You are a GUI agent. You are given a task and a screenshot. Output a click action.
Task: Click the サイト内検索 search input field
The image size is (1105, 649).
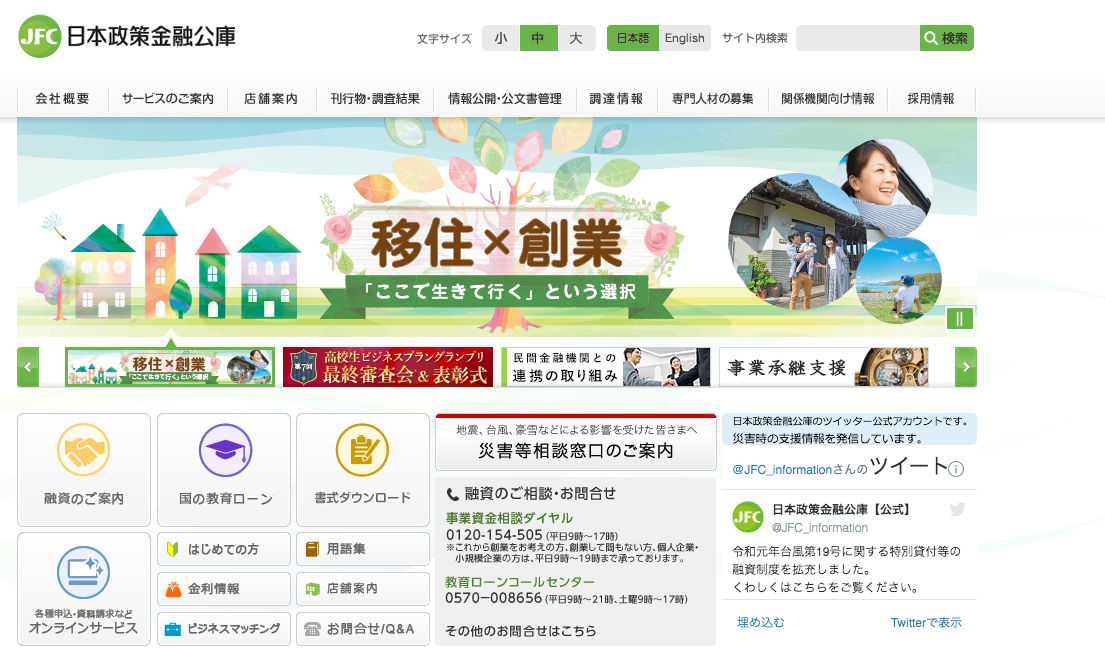[x=857, y=38]
